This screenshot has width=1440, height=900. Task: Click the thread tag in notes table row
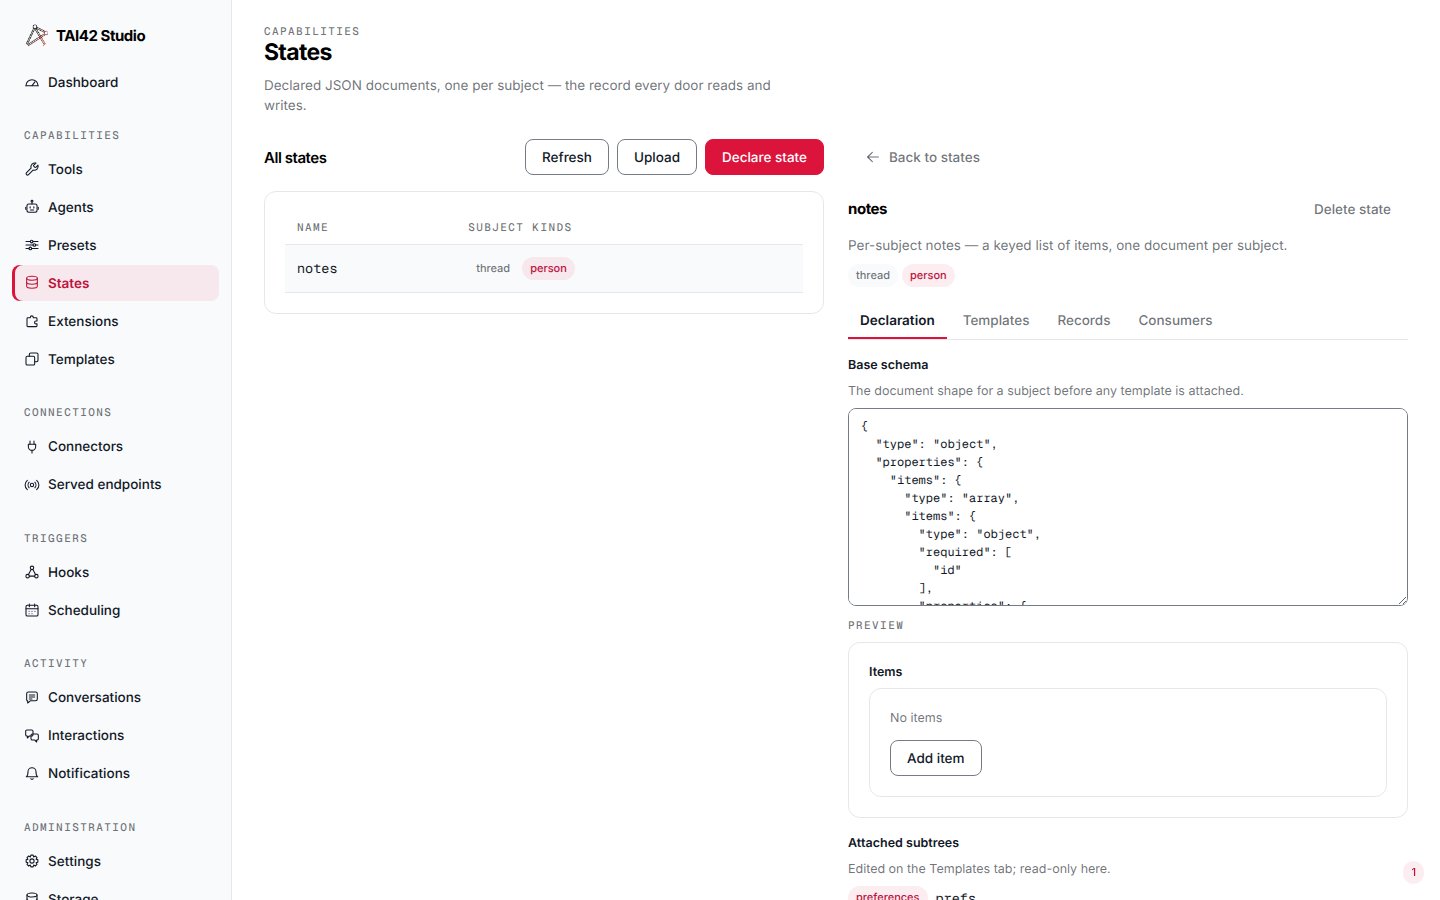493,269
